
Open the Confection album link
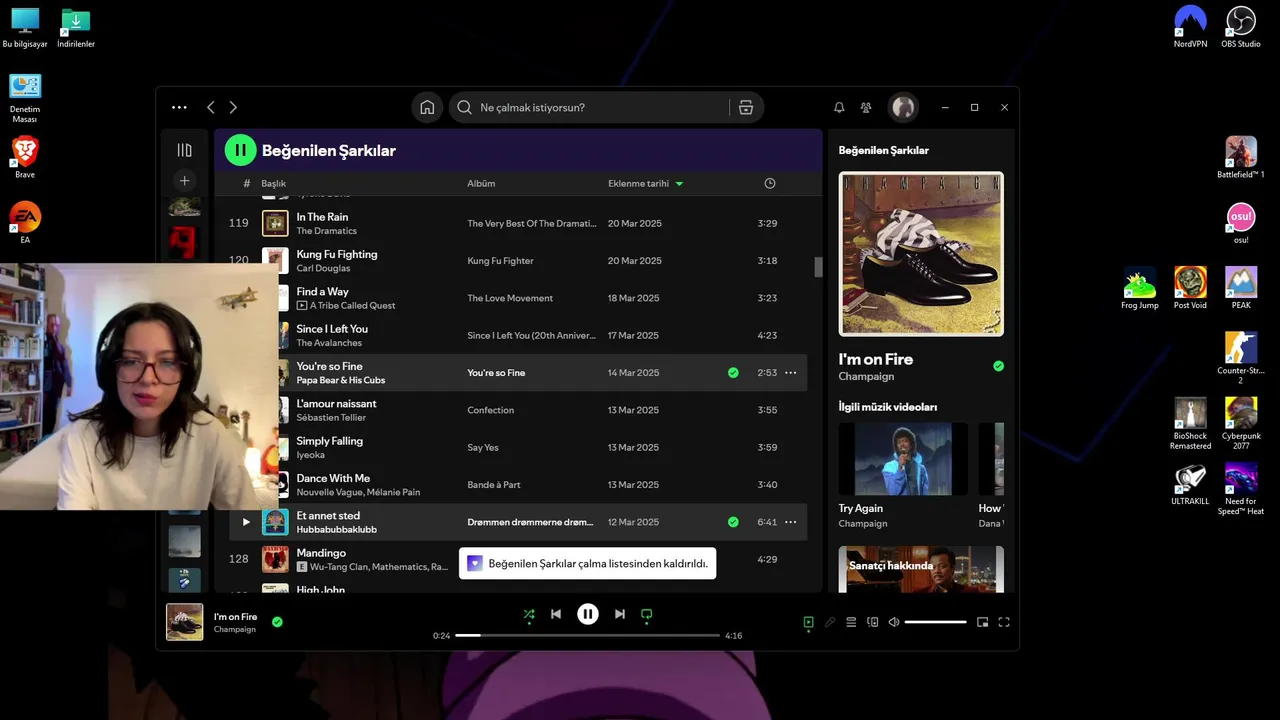(490, 410)
